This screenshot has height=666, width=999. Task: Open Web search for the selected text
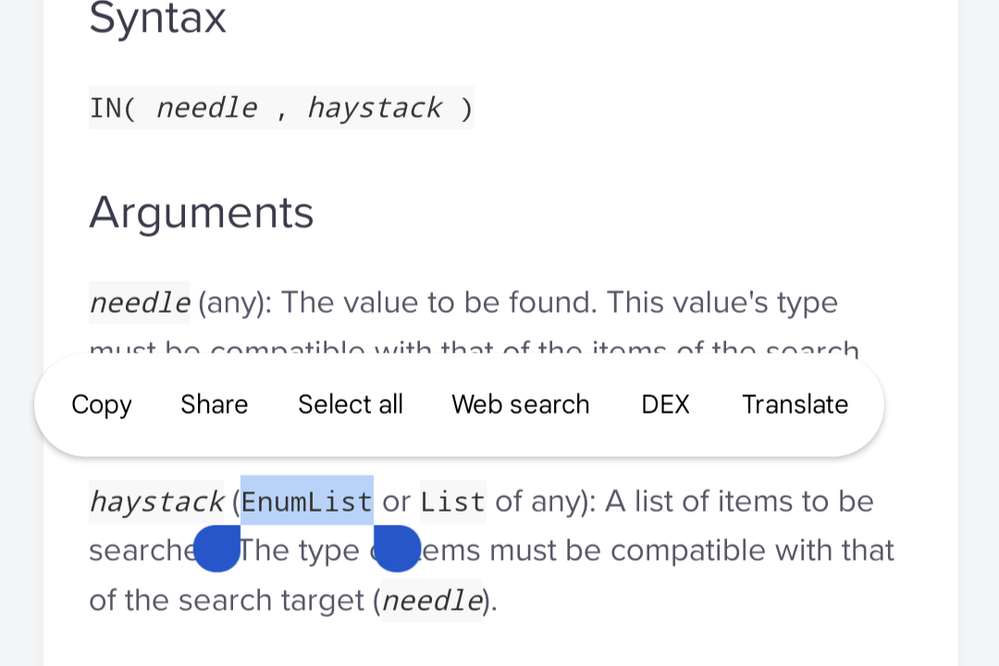pyautogui.click(x=521, y=404)
